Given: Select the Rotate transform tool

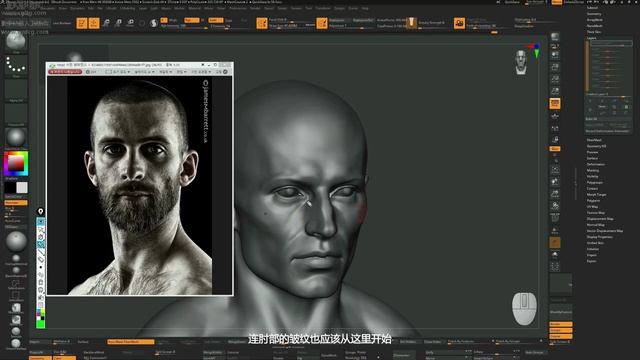Looking at the screenshot, I should tap(130, 23).
